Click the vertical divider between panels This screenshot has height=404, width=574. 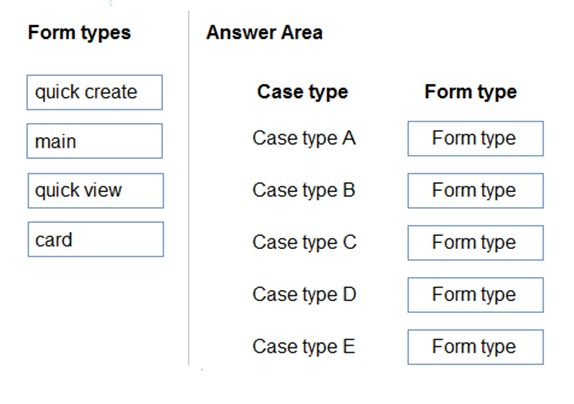[189, 187]
